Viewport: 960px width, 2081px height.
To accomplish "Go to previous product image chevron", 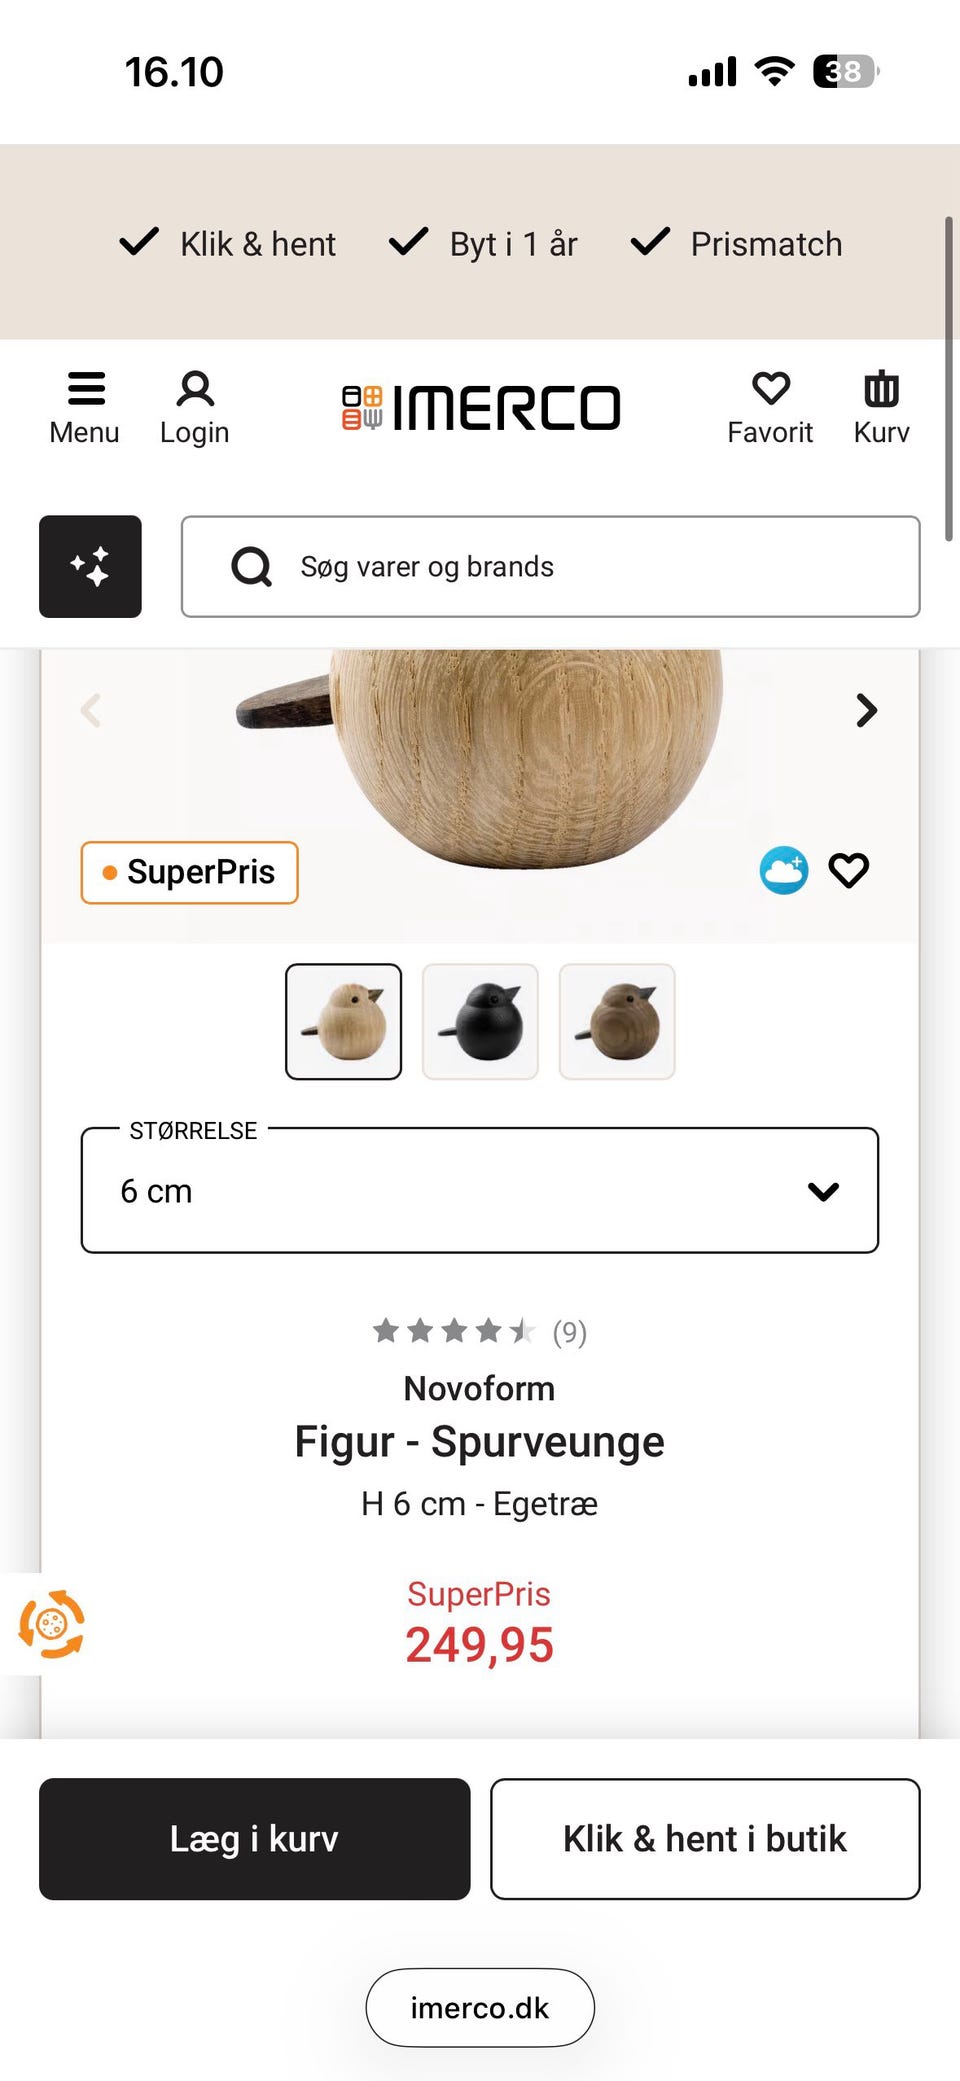I will (x=91, y=711).
